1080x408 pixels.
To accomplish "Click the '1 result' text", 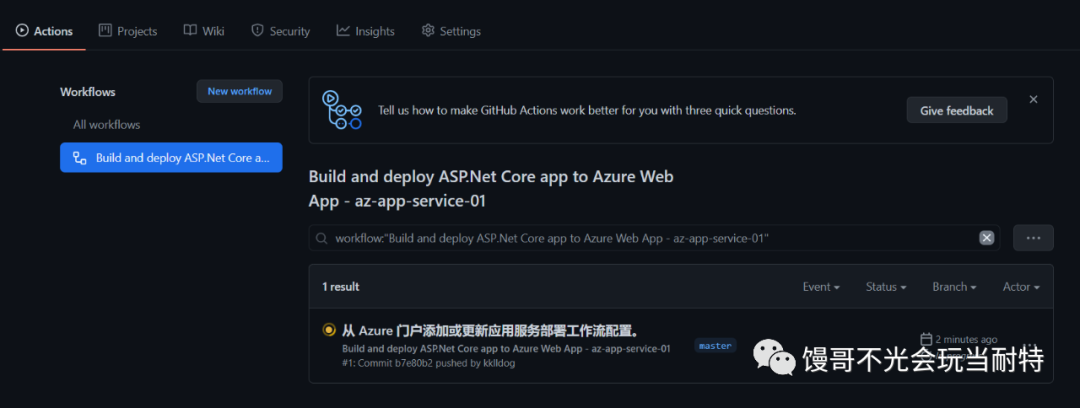I will coord(341,287).
